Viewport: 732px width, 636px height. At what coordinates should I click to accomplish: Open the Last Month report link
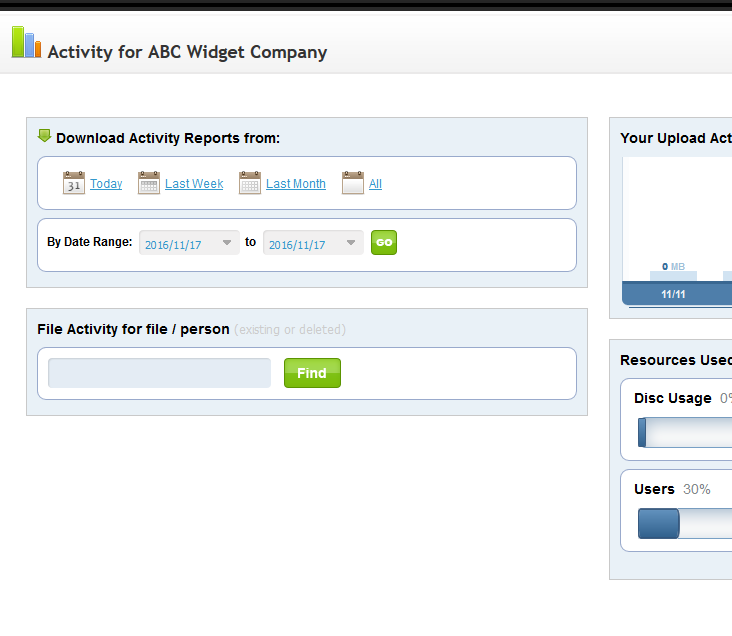tap(296, 184)
